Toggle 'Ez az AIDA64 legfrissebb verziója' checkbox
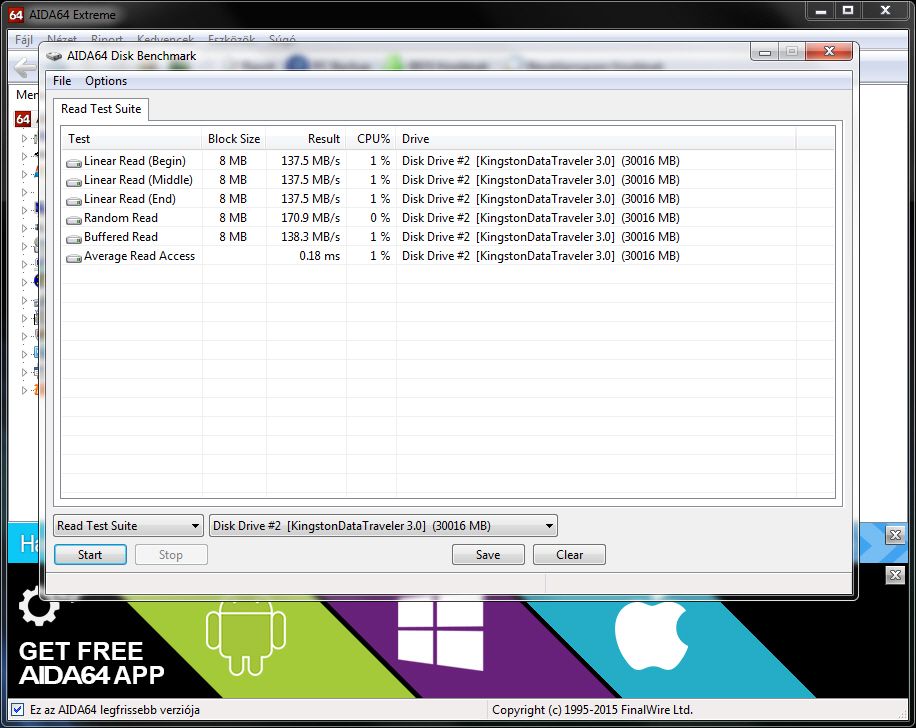The height and width of the screenshot is (728, 916). [18, 710]
